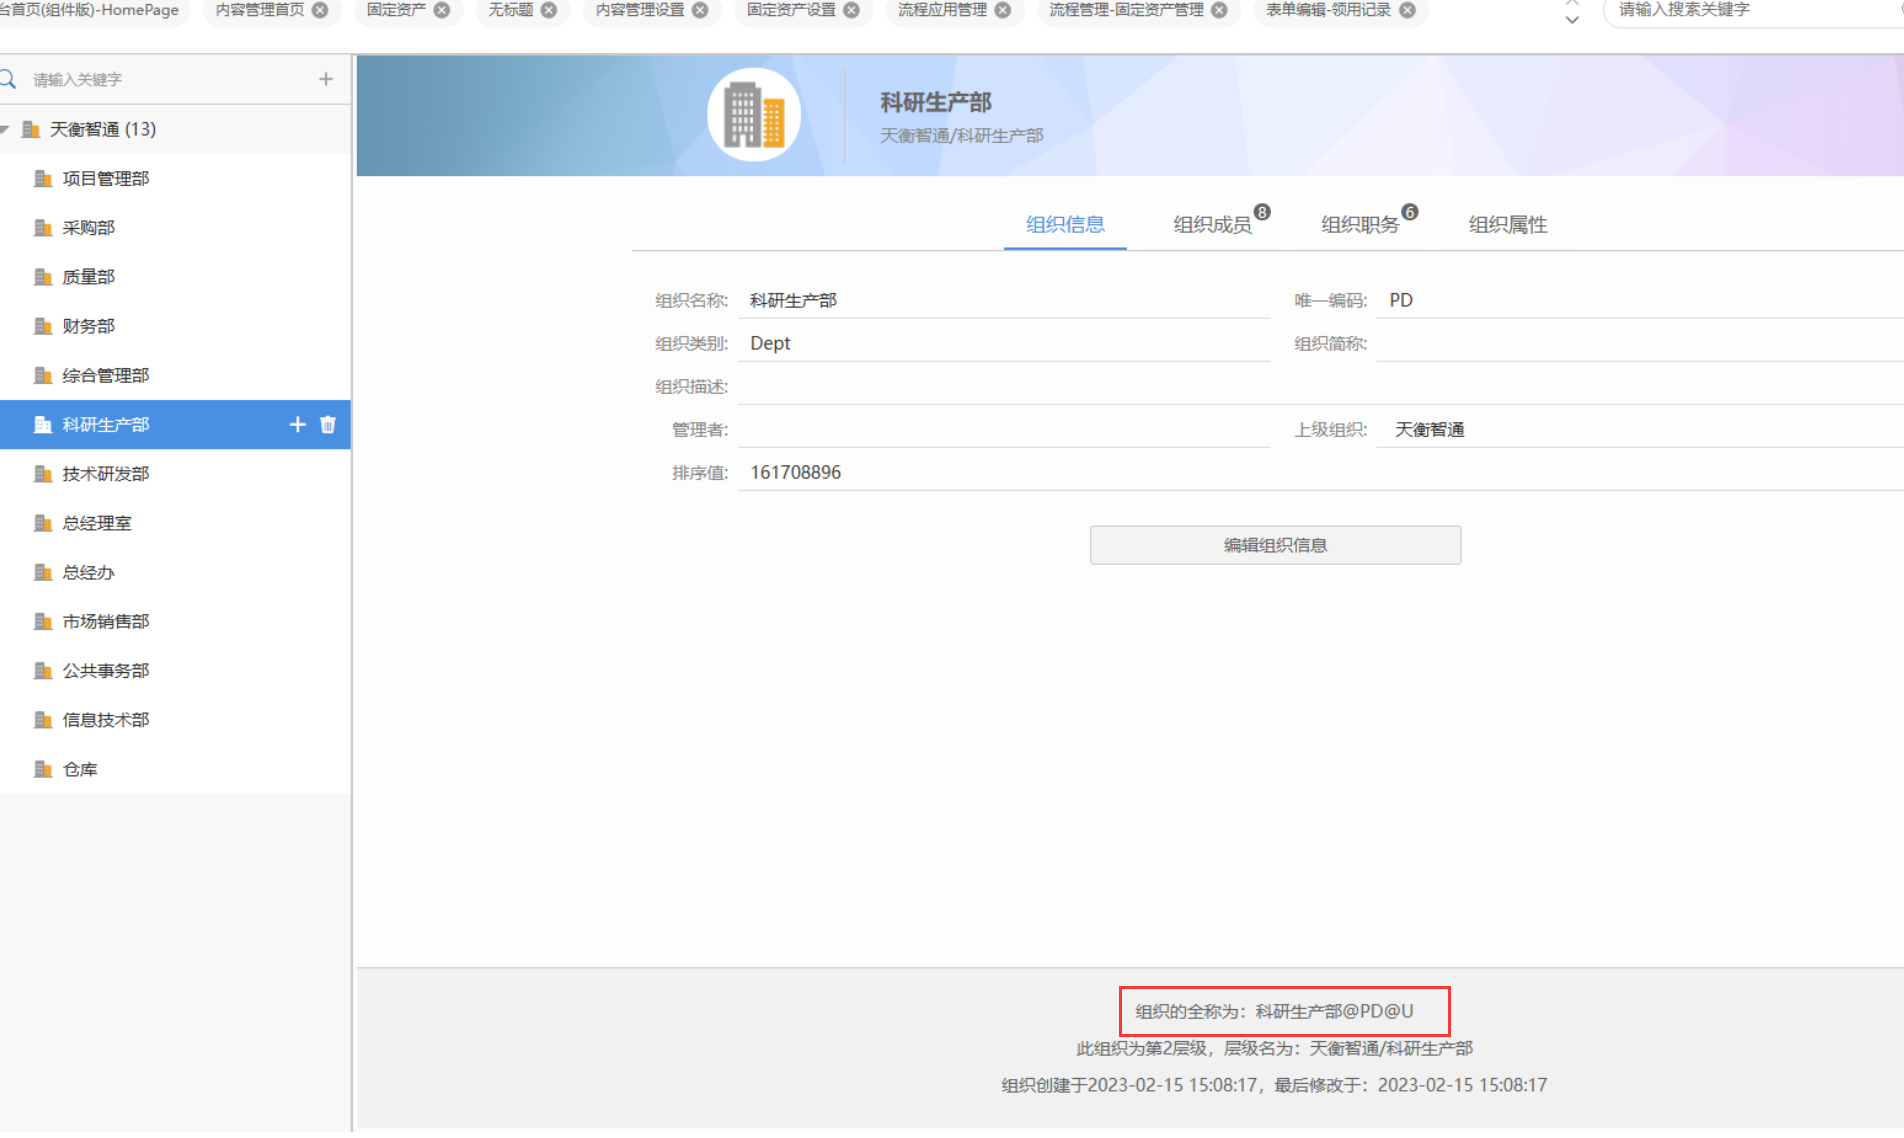The width and height of the screenshot is (1904, 1138).
Task: Click the empty 组织简称 field
Action: (1640, 343)
